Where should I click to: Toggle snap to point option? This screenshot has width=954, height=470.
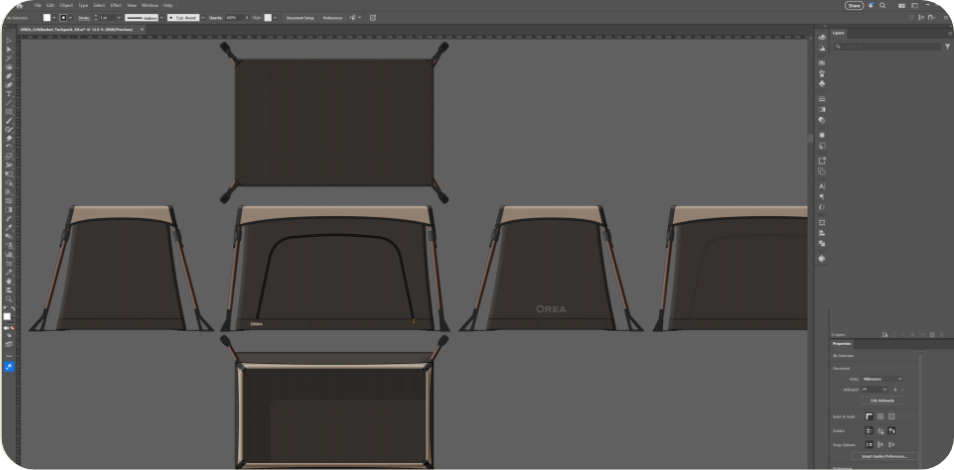[x=868, y=444]
